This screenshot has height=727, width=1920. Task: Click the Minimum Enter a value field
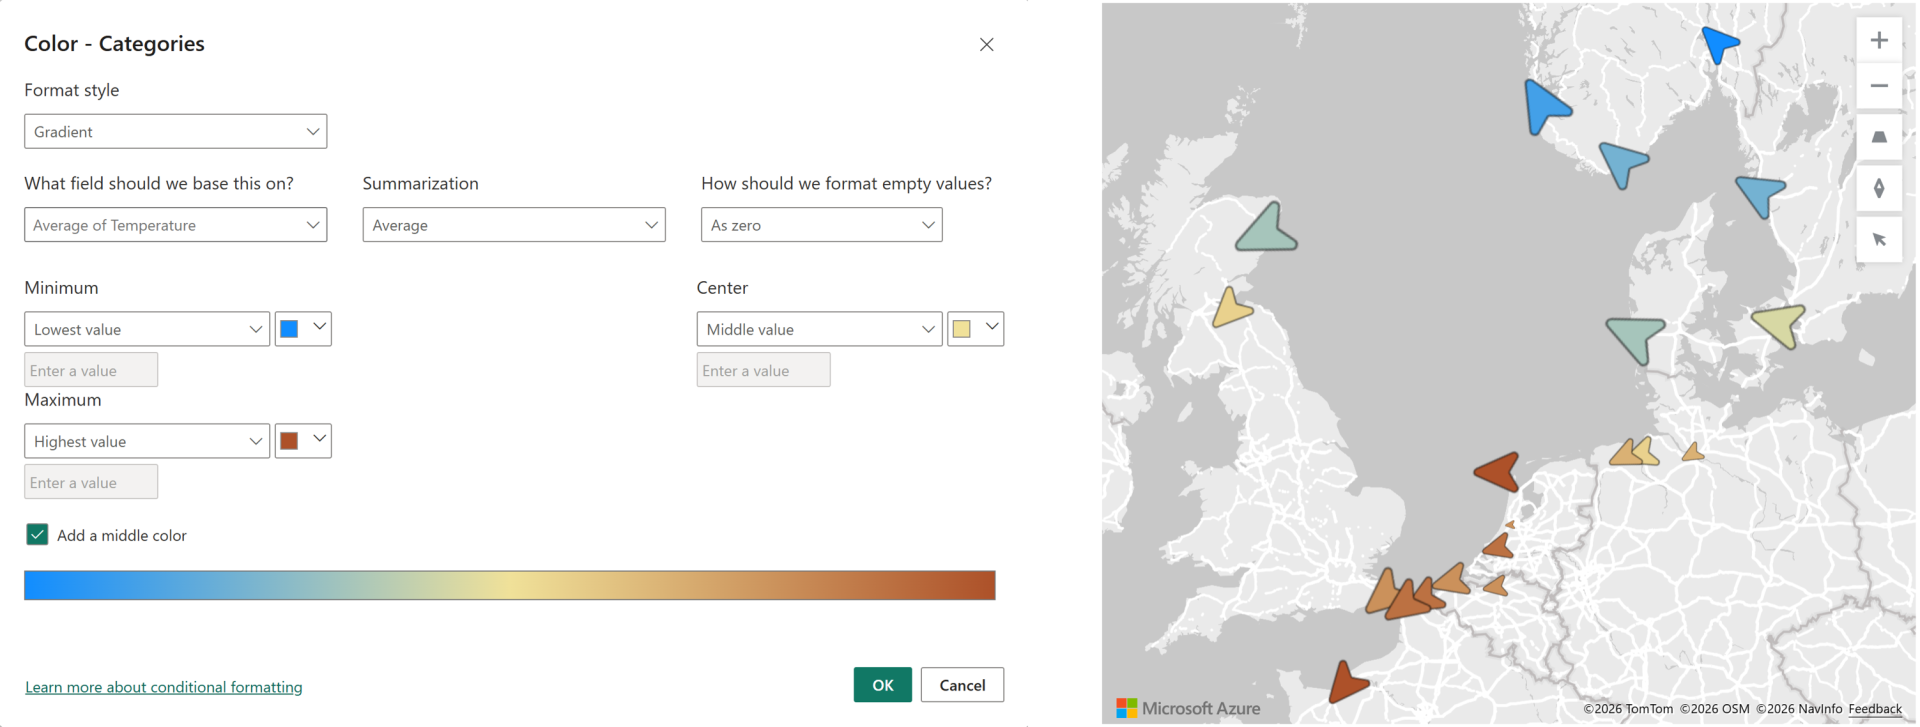tap(91, 370)
